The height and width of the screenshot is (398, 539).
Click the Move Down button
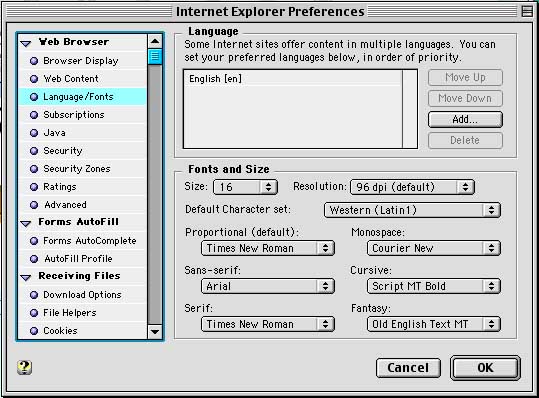point(465,98)
